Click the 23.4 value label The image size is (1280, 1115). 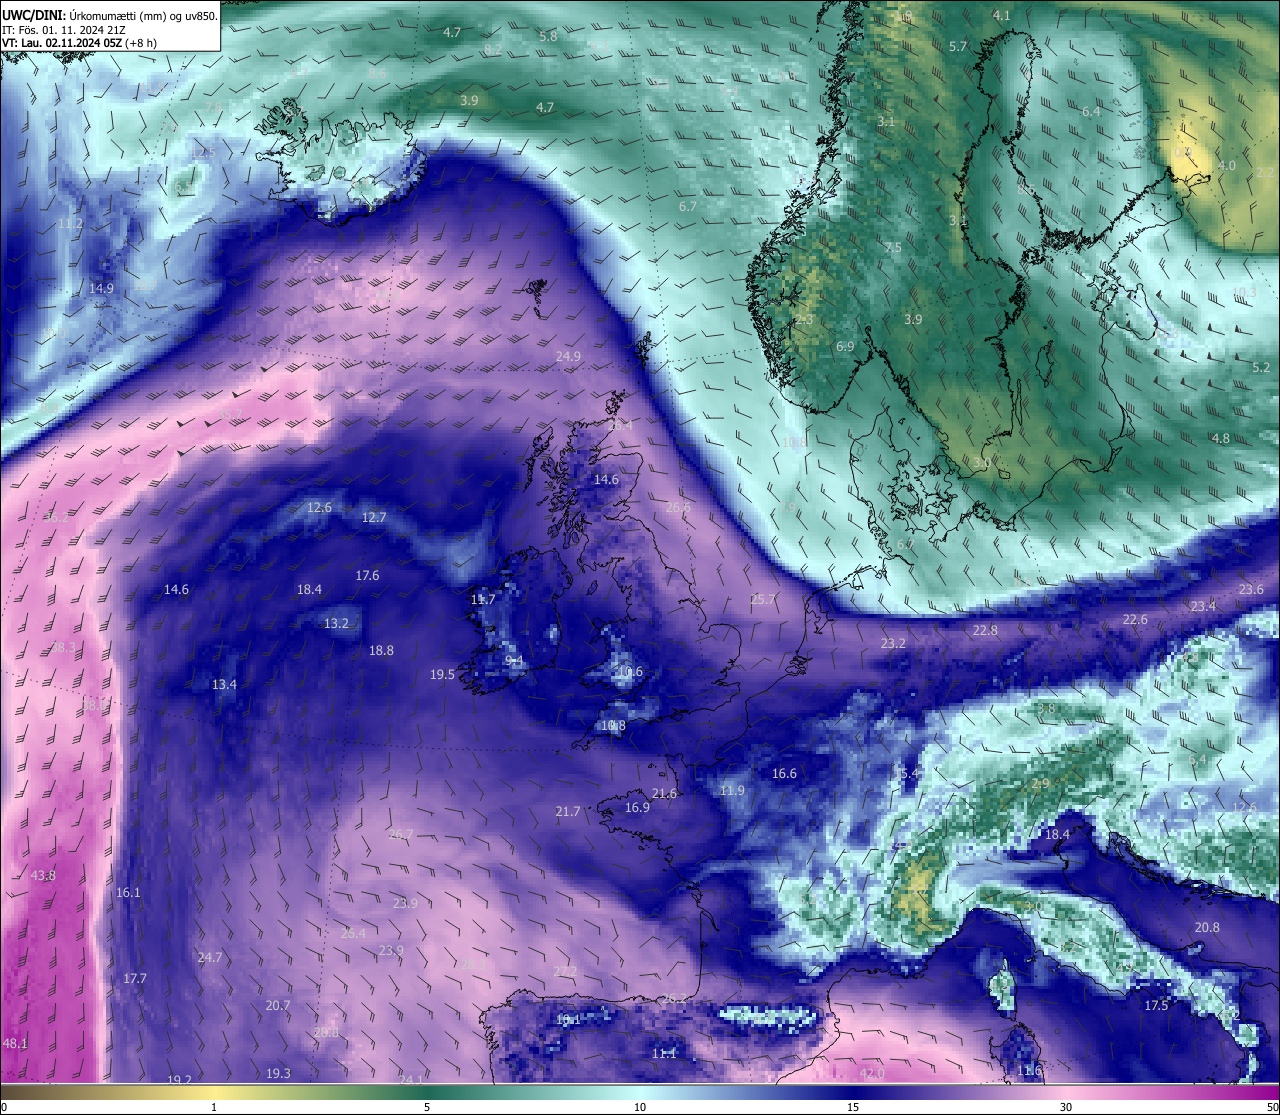1203,607
